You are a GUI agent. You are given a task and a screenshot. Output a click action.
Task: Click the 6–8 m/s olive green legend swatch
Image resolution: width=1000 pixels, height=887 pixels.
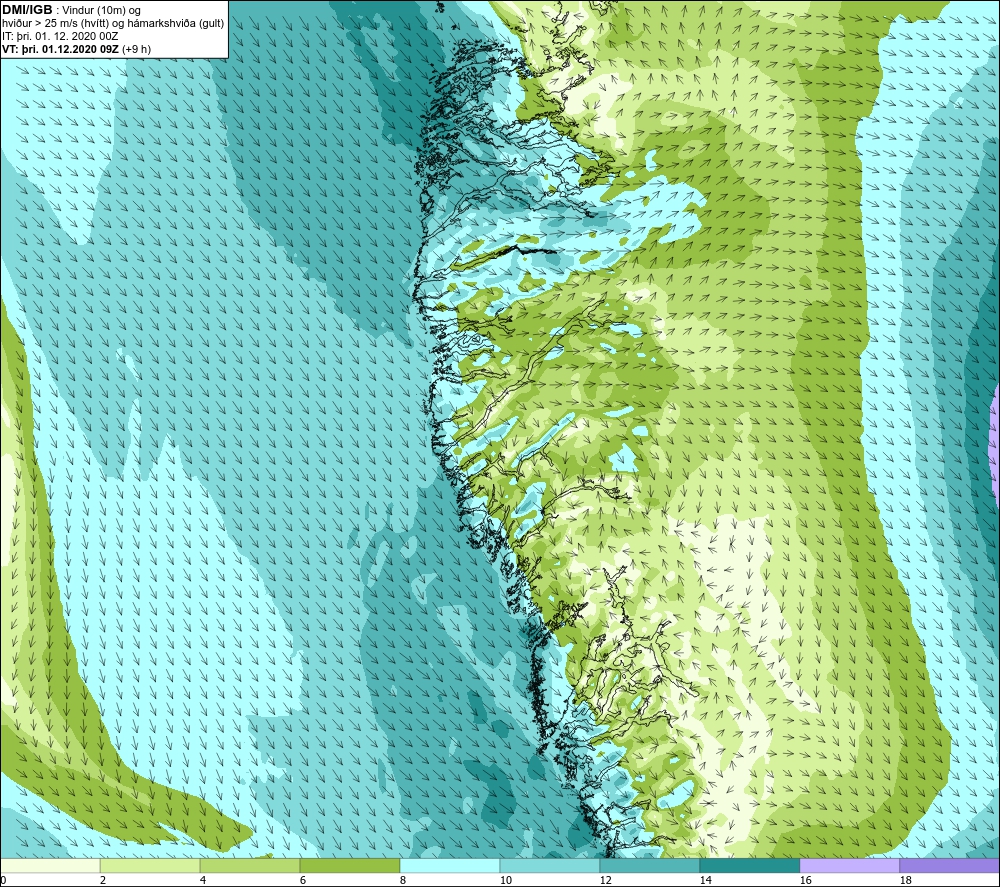click(x=350, y=866)
